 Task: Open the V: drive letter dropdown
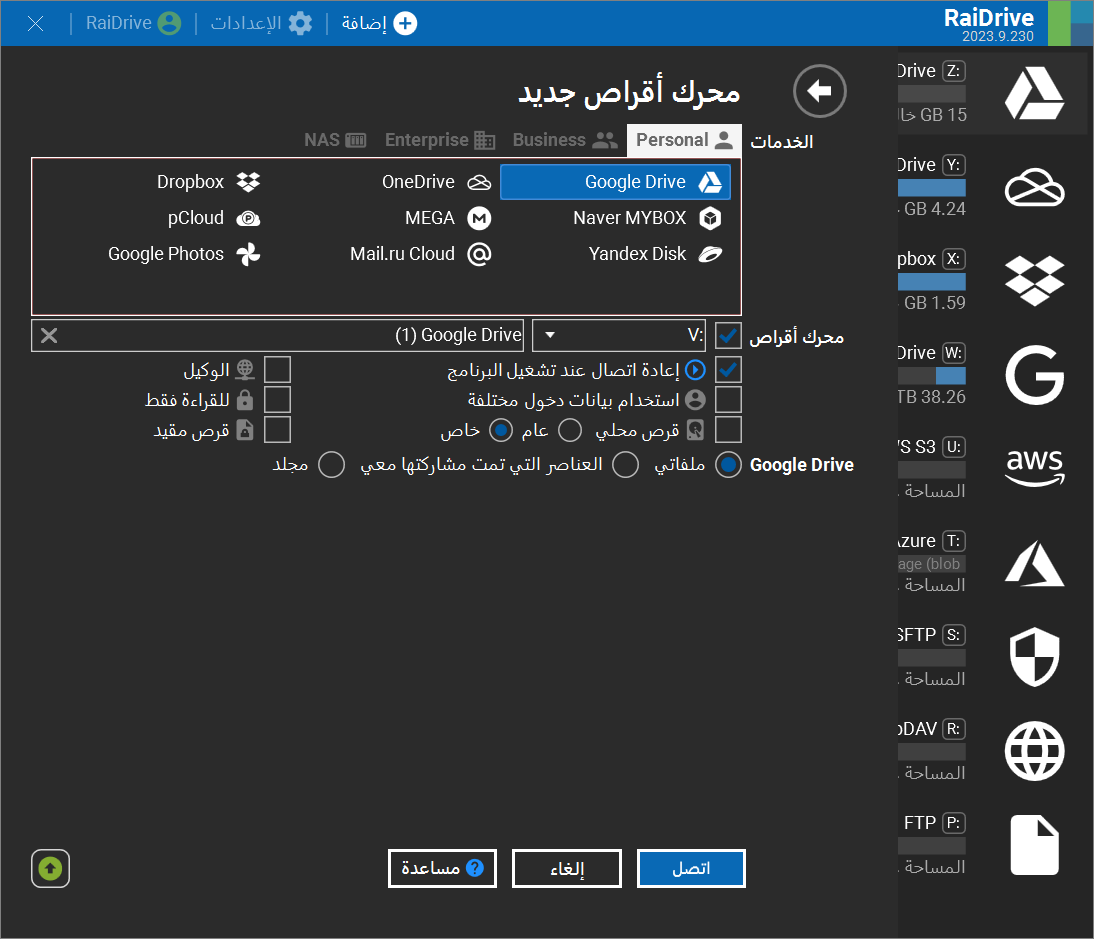619,336
